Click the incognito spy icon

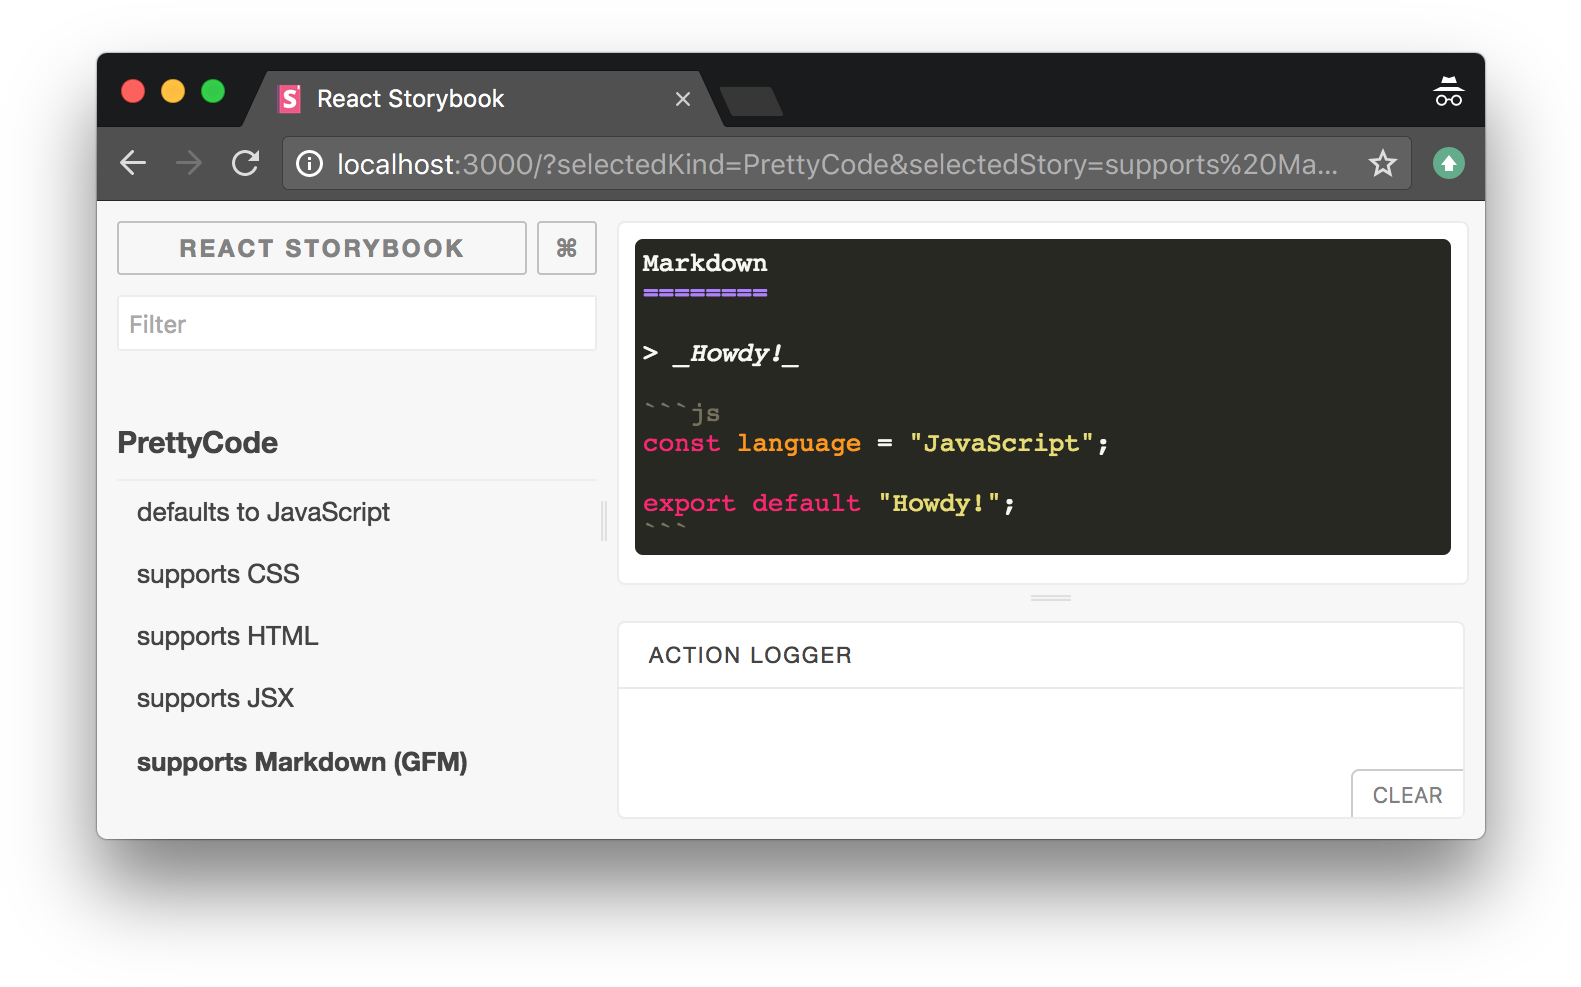[x=1448, y=92]
